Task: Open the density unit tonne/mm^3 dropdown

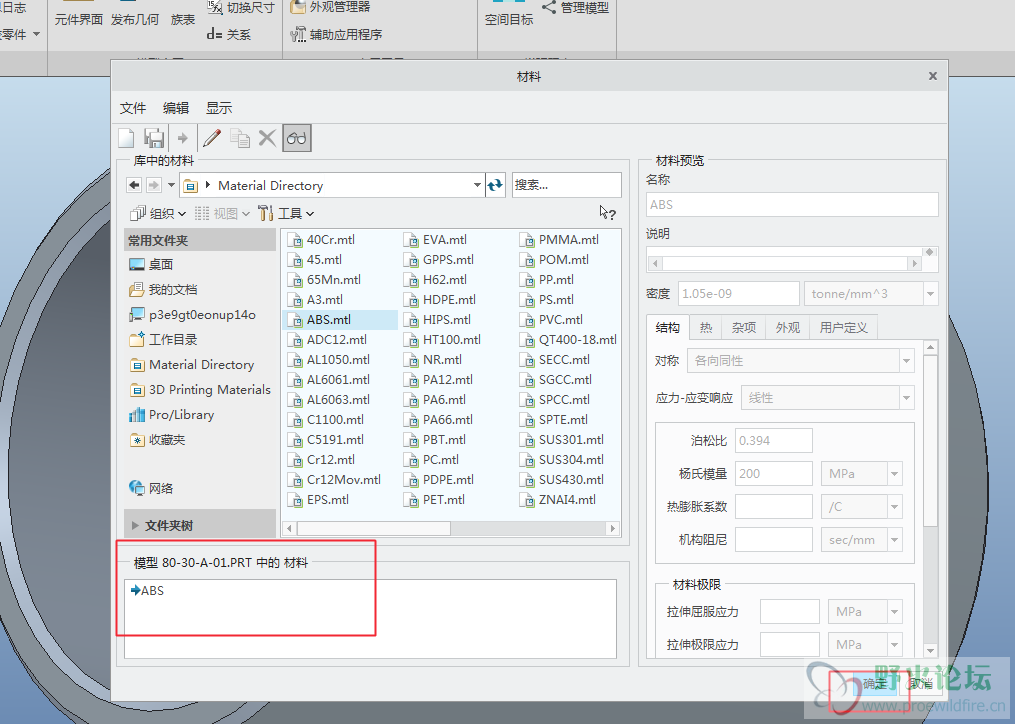Action: tap(930, 293)
